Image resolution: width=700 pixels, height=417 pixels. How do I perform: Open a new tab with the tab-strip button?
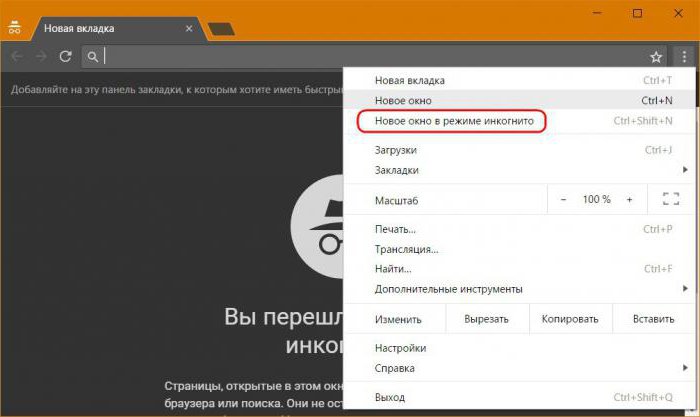221,29
